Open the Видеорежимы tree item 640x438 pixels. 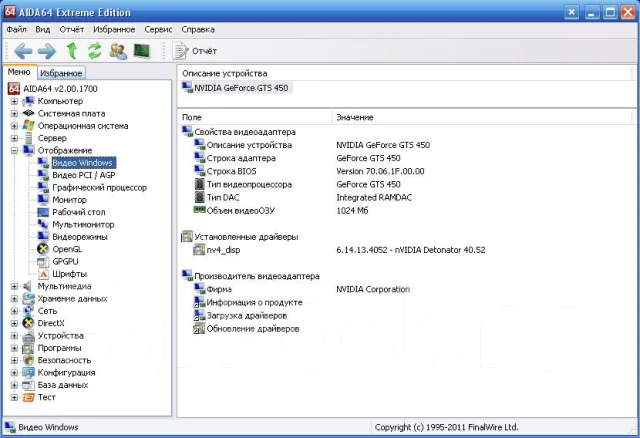click(80, 237)
